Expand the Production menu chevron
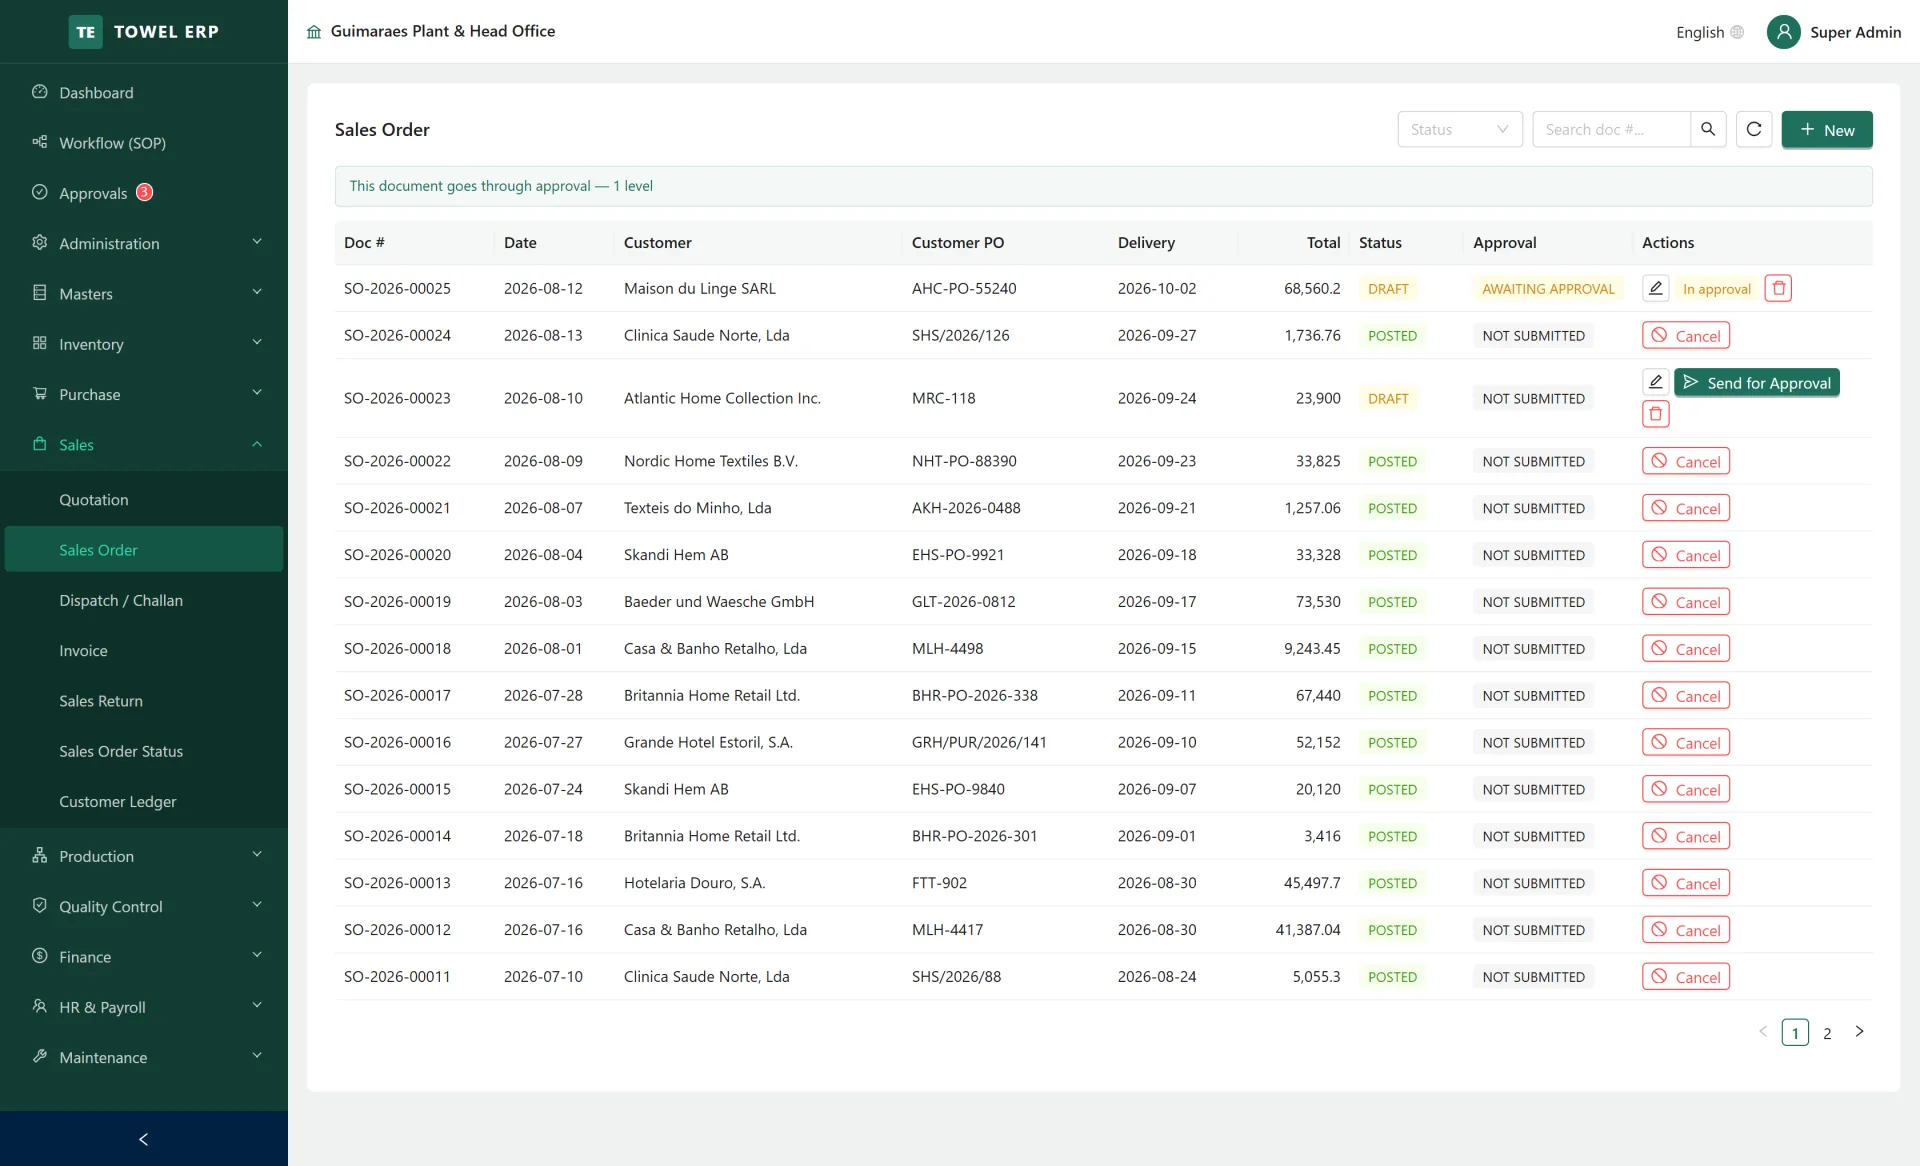This screenshot has width=1920, height=1166. tap(257, 854)
